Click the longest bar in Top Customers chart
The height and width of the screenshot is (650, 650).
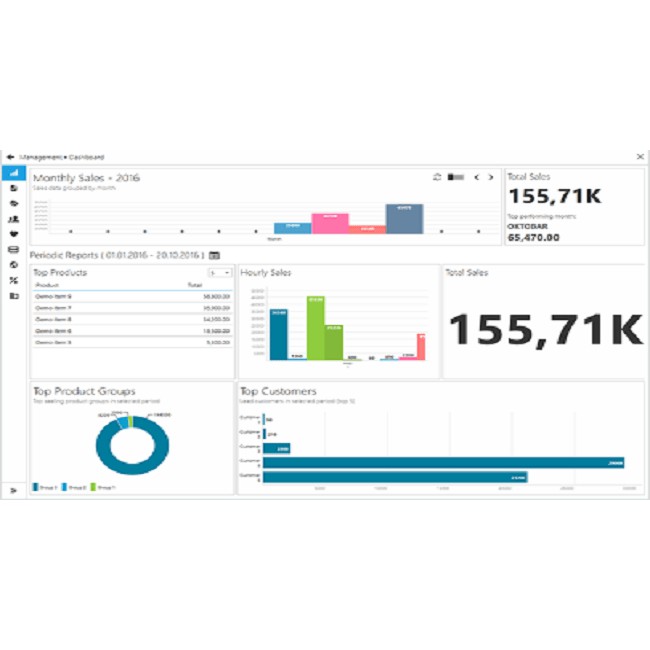pyautogui.click(x=444, y=462)
